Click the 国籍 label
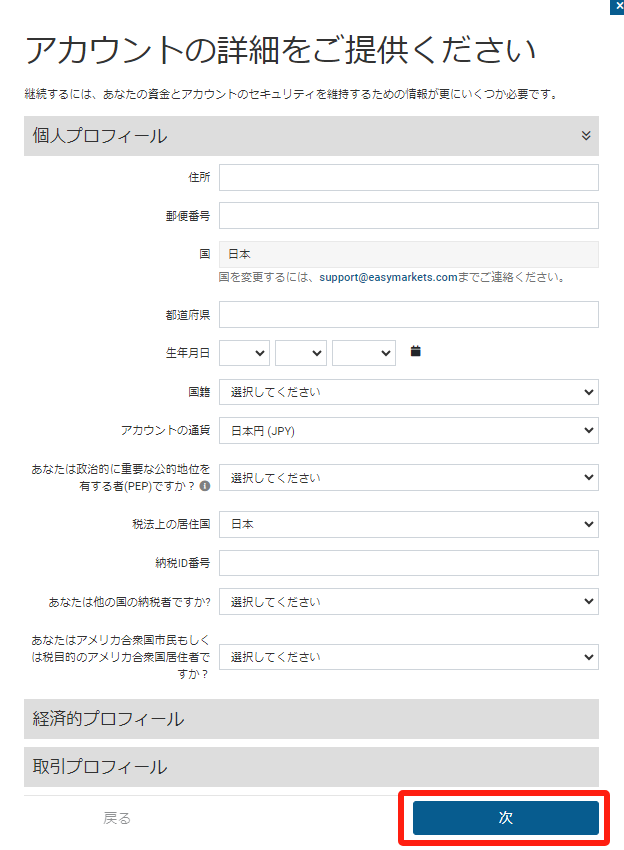Image resolution: width=624 pixels, height=850 pixels. click(199, 392)
